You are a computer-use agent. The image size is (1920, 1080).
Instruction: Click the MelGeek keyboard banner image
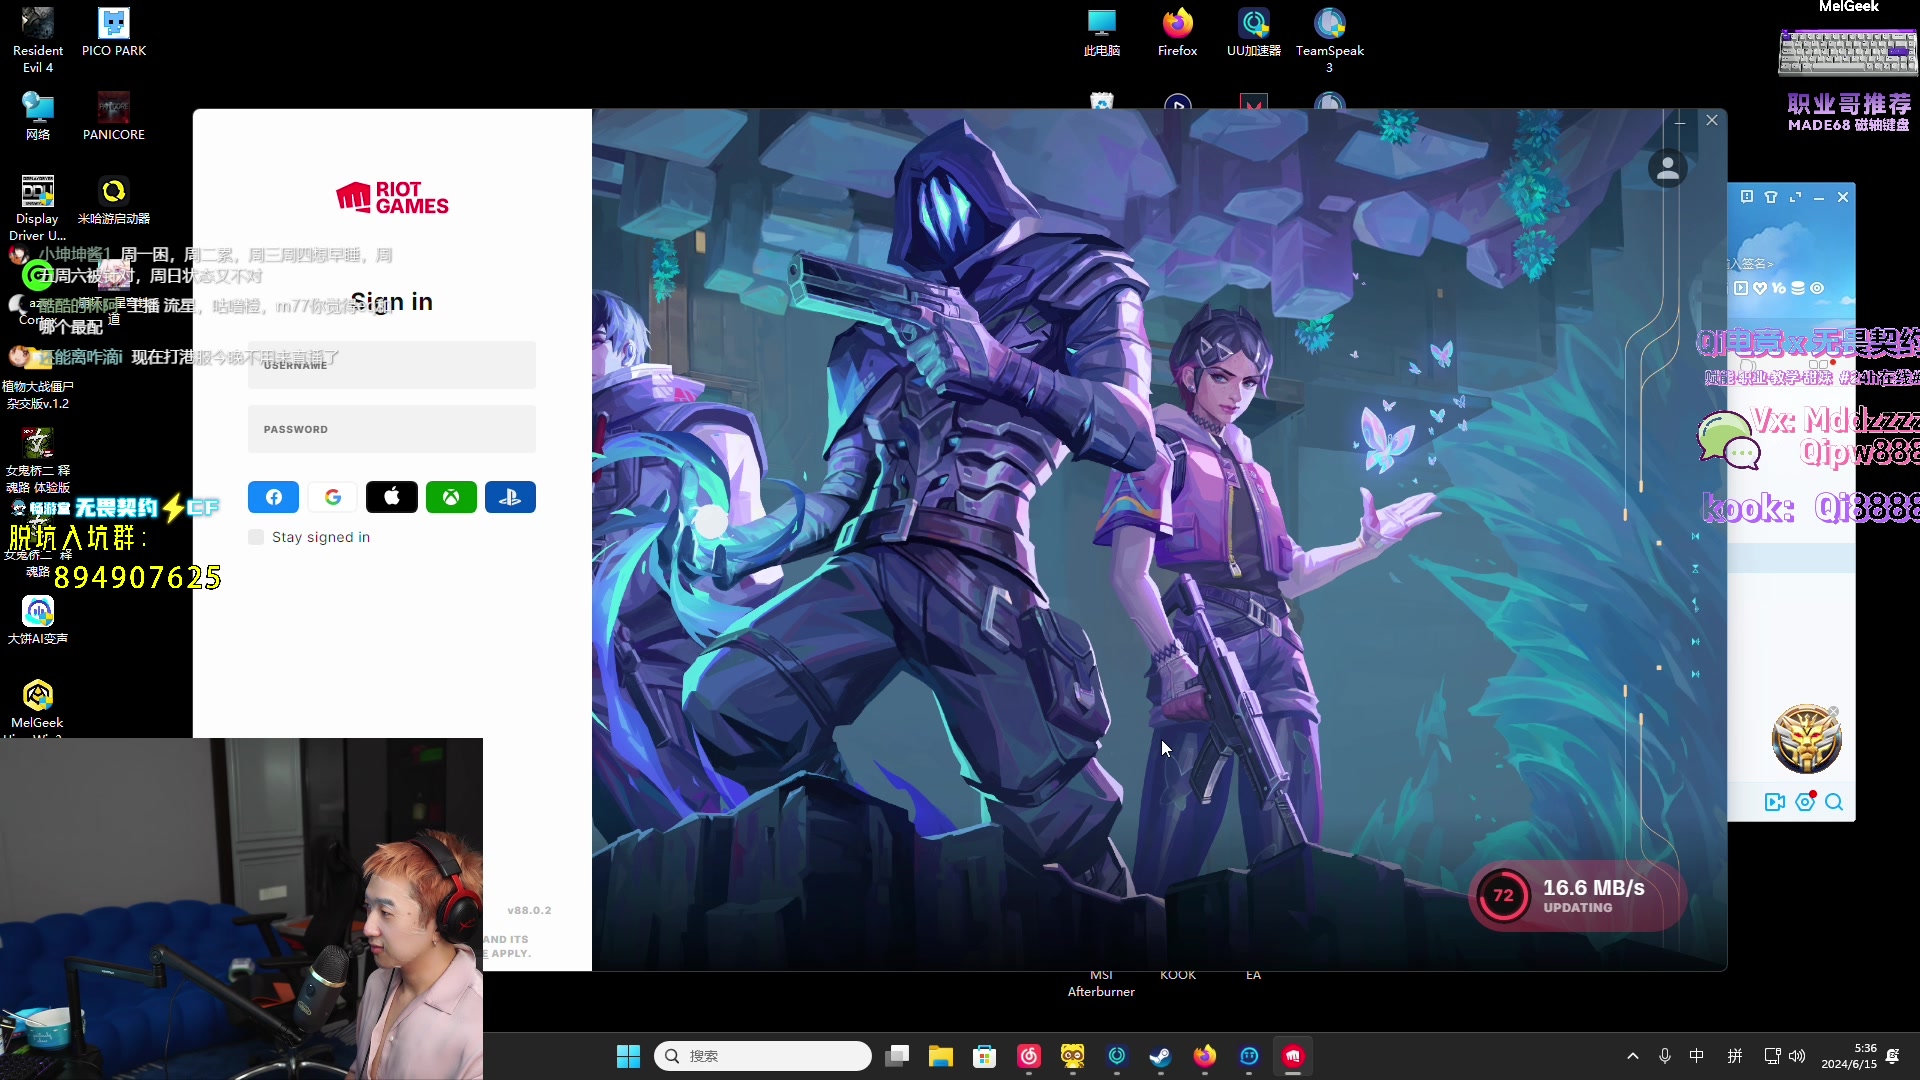pyautogui.click(x=1847, y=50)
